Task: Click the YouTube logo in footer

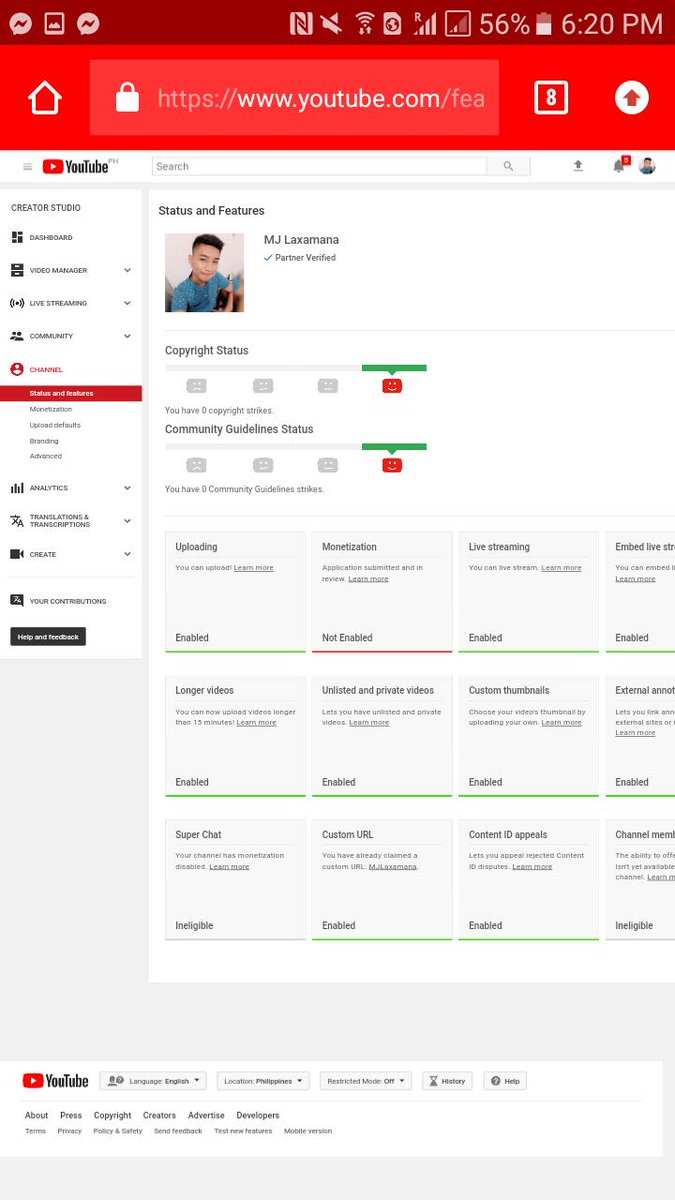Action: (x=55, y=1081)
